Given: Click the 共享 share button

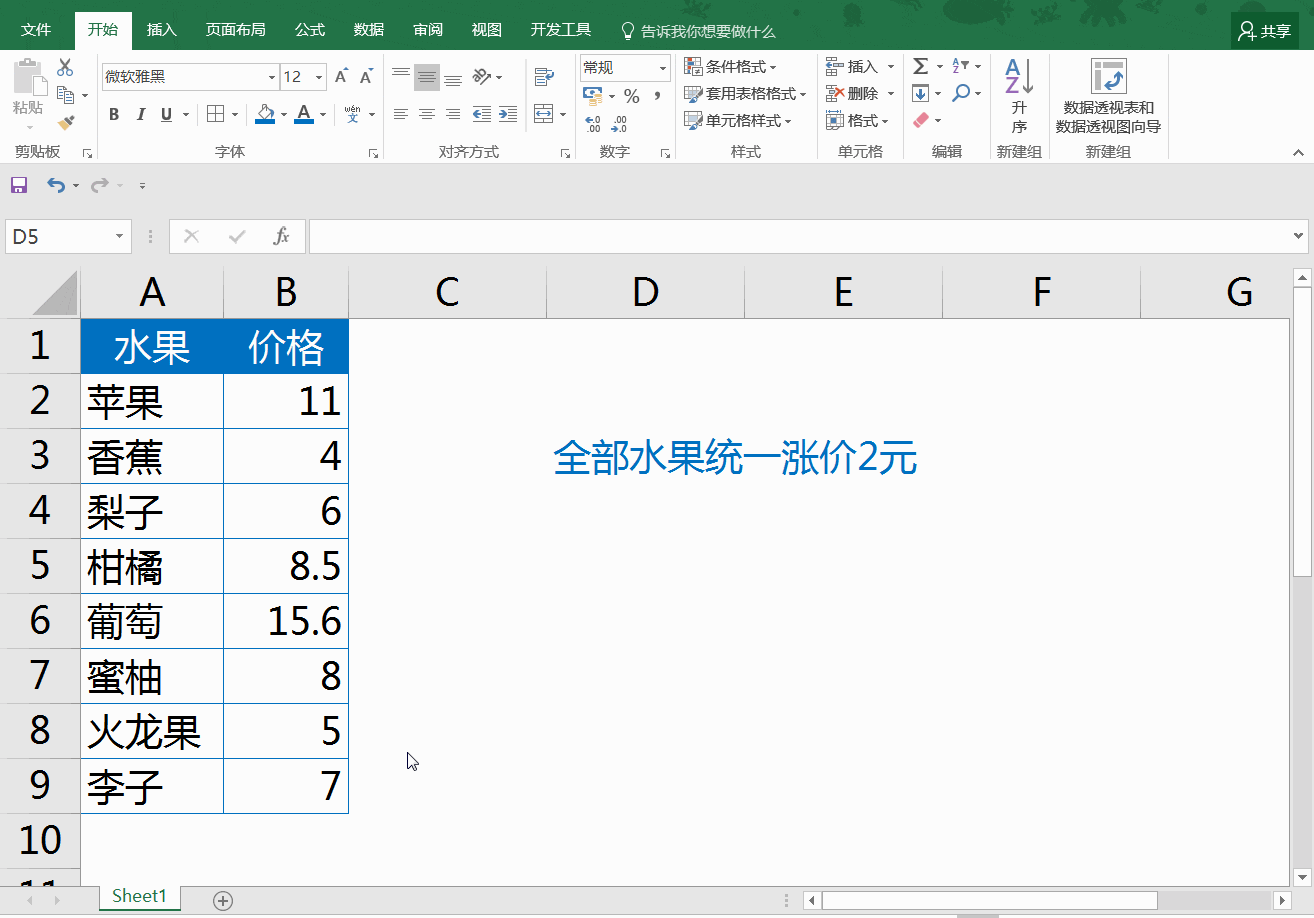Looking at the screenshot, I should click(x=1265, y=31).
